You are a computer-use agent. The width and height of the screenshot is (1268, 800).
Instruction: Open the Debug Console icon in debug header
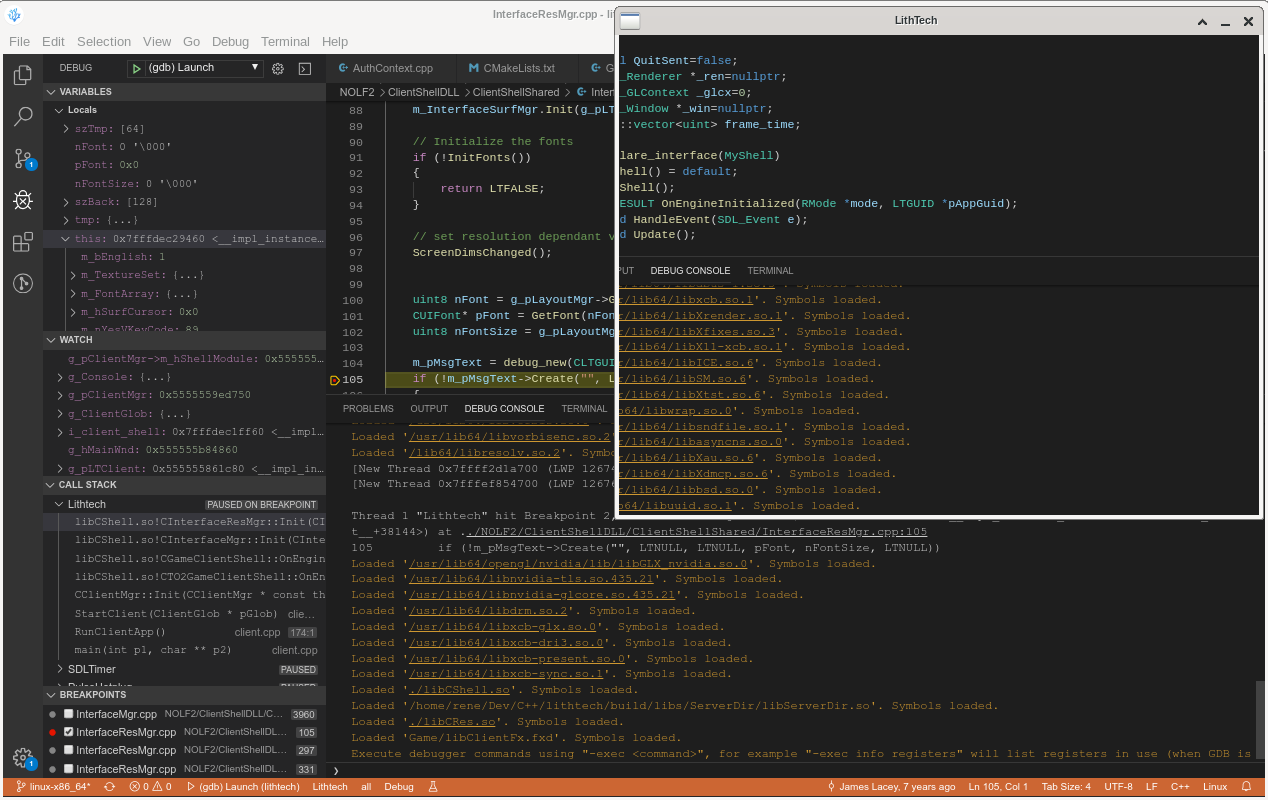click(305, 68)
